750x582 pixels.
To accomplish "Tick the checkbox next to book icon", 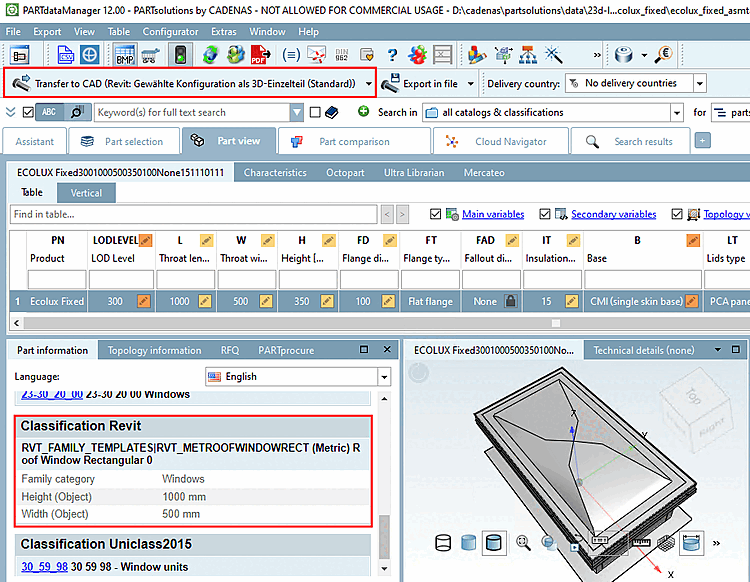I will pos(315,112).
